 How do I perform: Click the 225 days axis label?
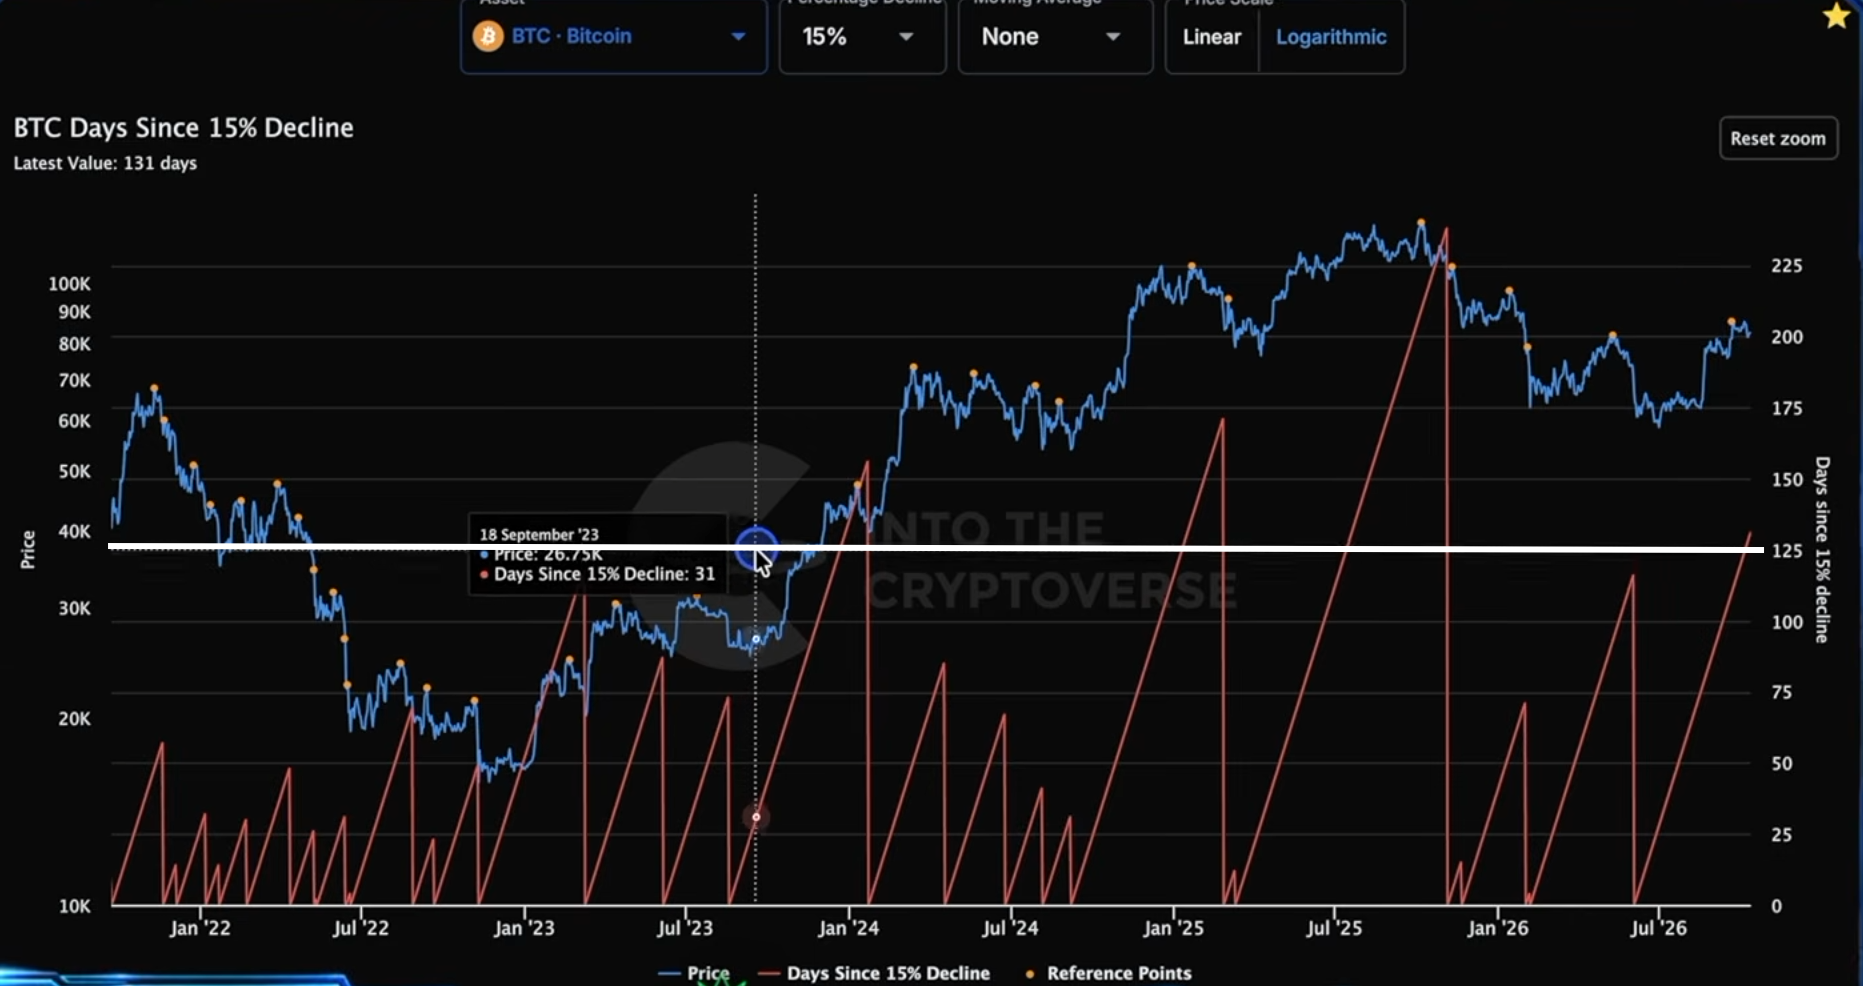tap(1786, 266)
